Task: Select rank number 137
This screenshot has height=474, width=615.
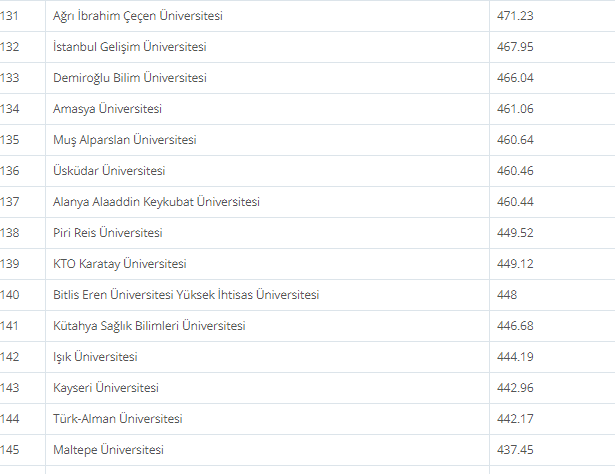Action: coord(9,202)
